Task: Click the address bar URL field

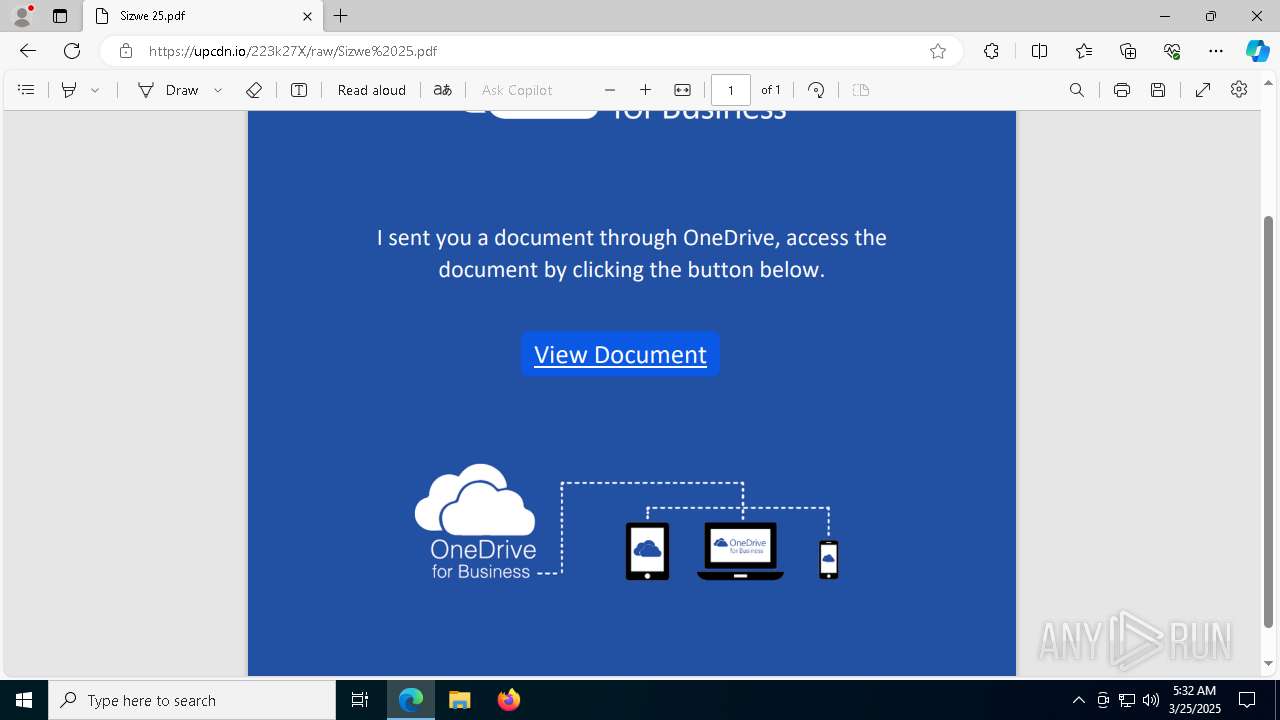Action: [x=530, y=51]
